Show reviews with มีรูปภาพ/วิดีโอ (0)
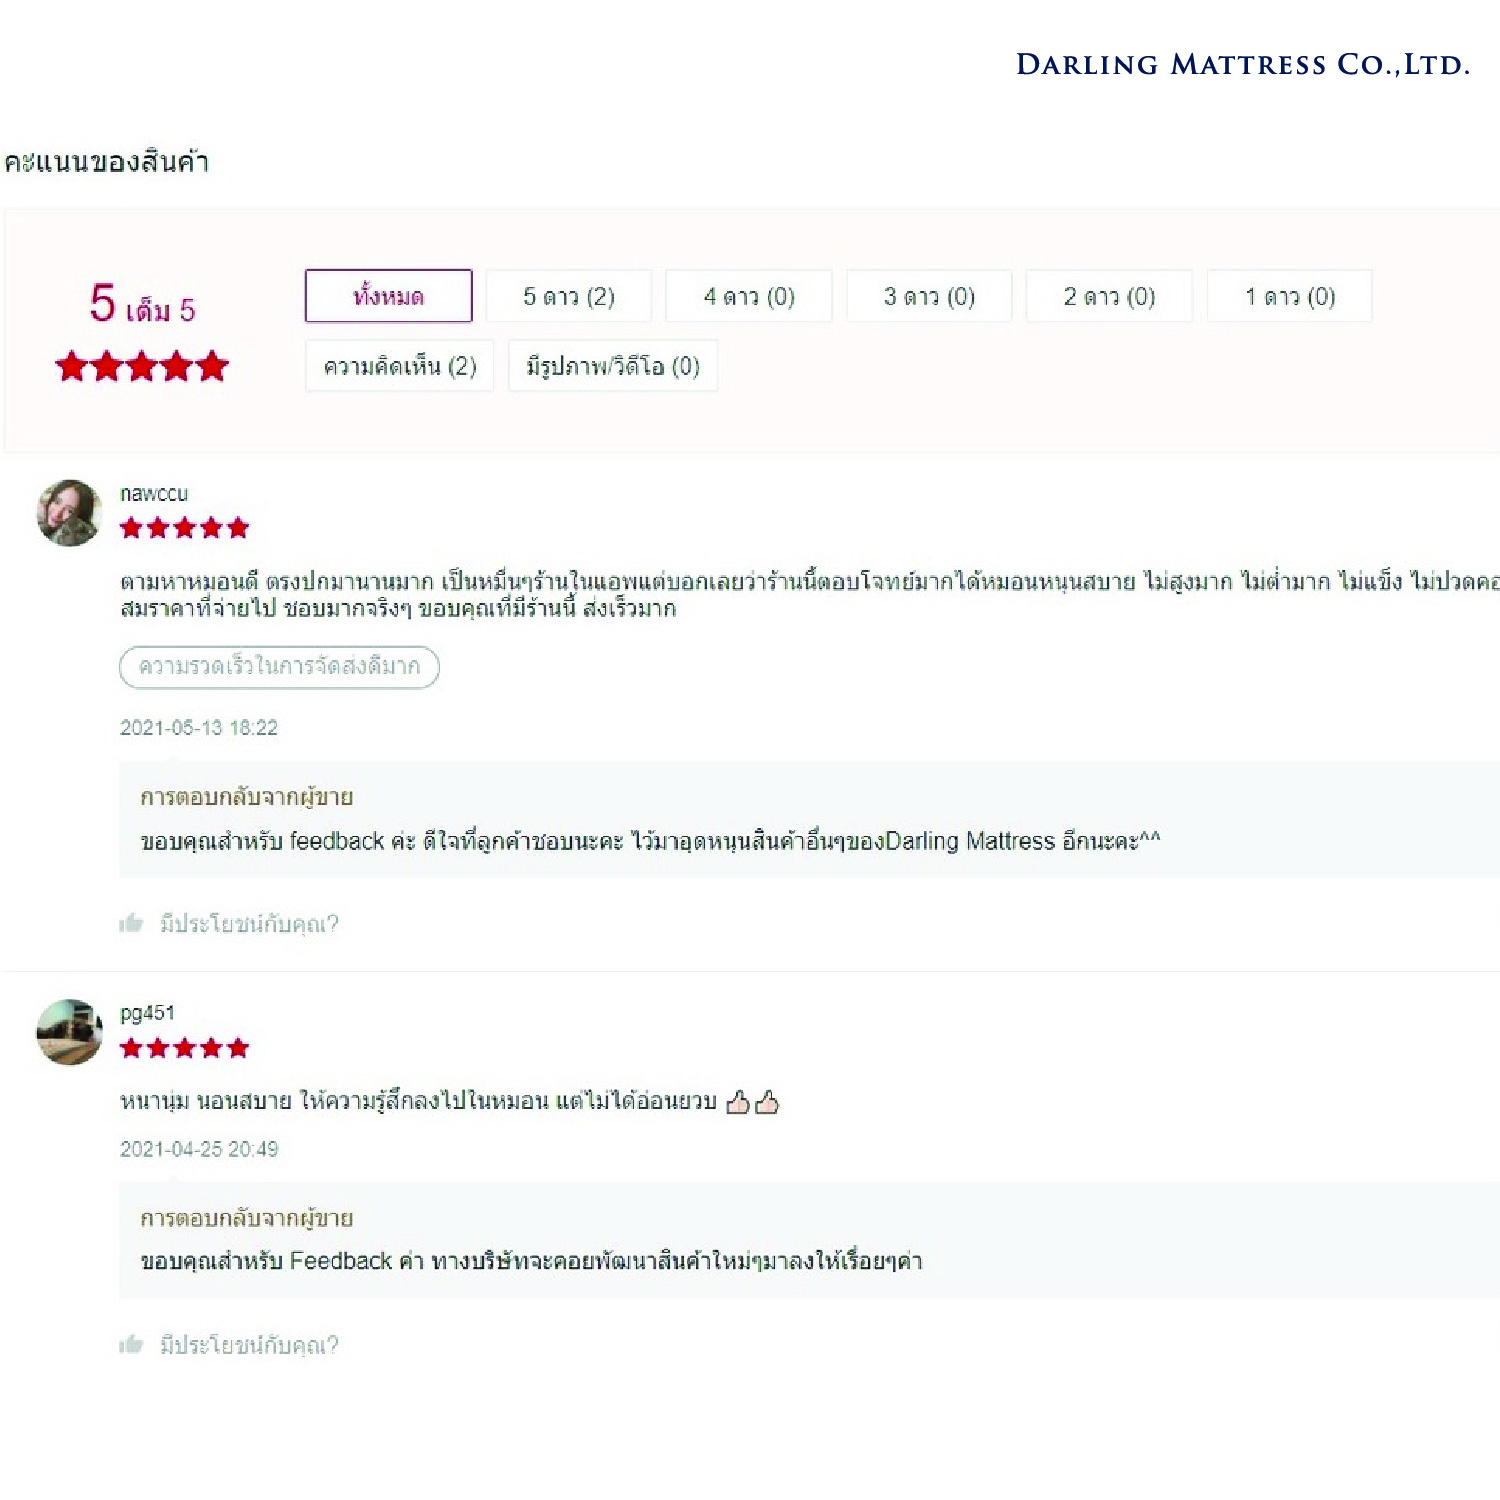Viewport: 1500px width, 1500px height. [613, 366]
